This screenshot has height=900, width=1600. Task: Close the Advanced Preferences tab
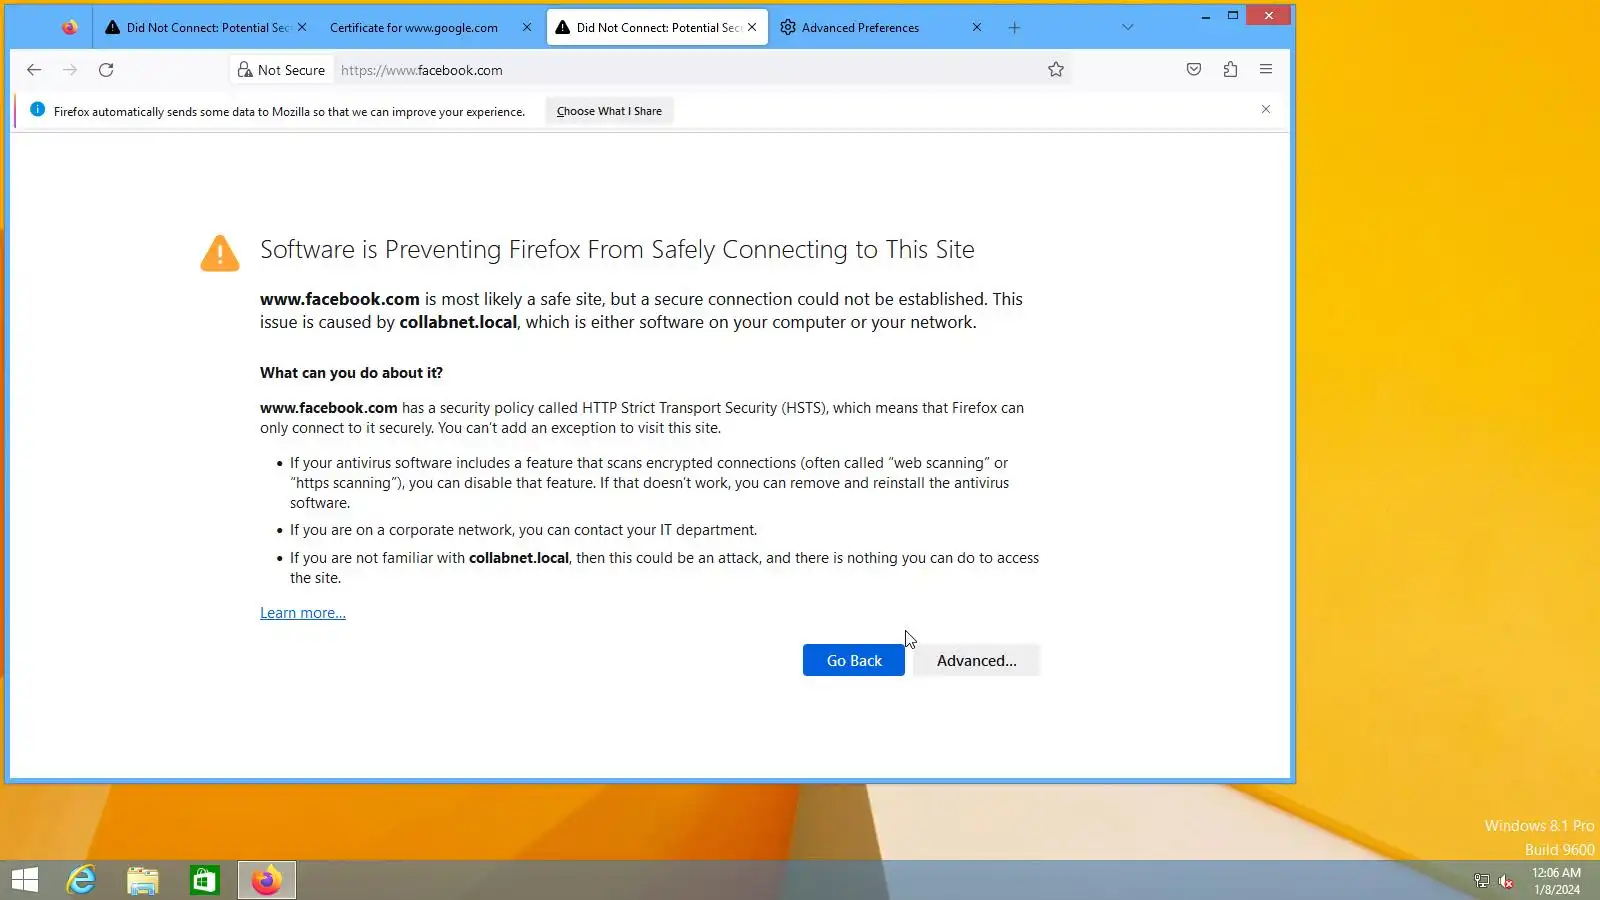977,28
